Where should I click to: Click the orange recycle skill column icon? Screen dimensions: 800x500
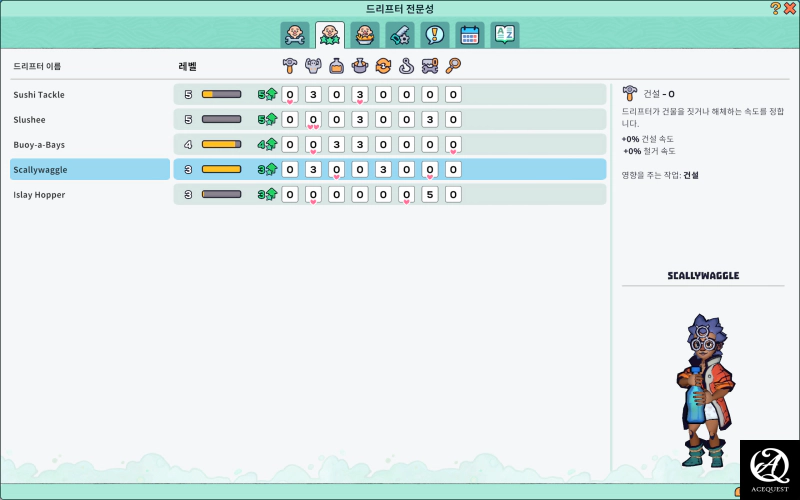(383, 66)
